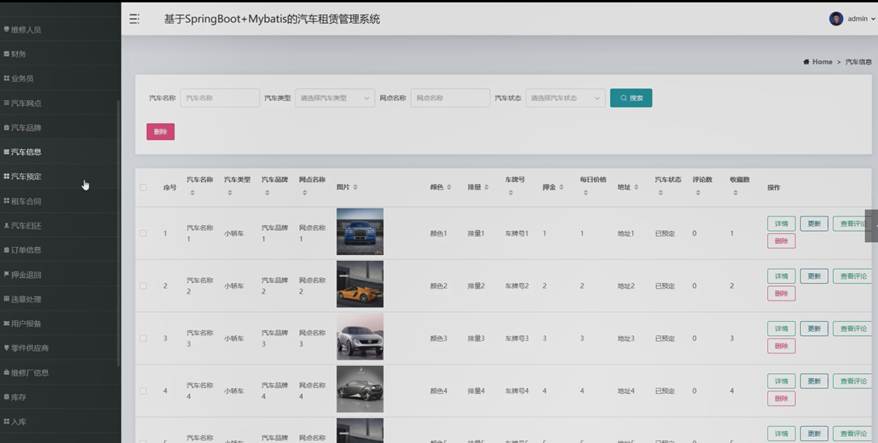
Task: Open the 汽车类型 dropdown
Action: point(335,98)
